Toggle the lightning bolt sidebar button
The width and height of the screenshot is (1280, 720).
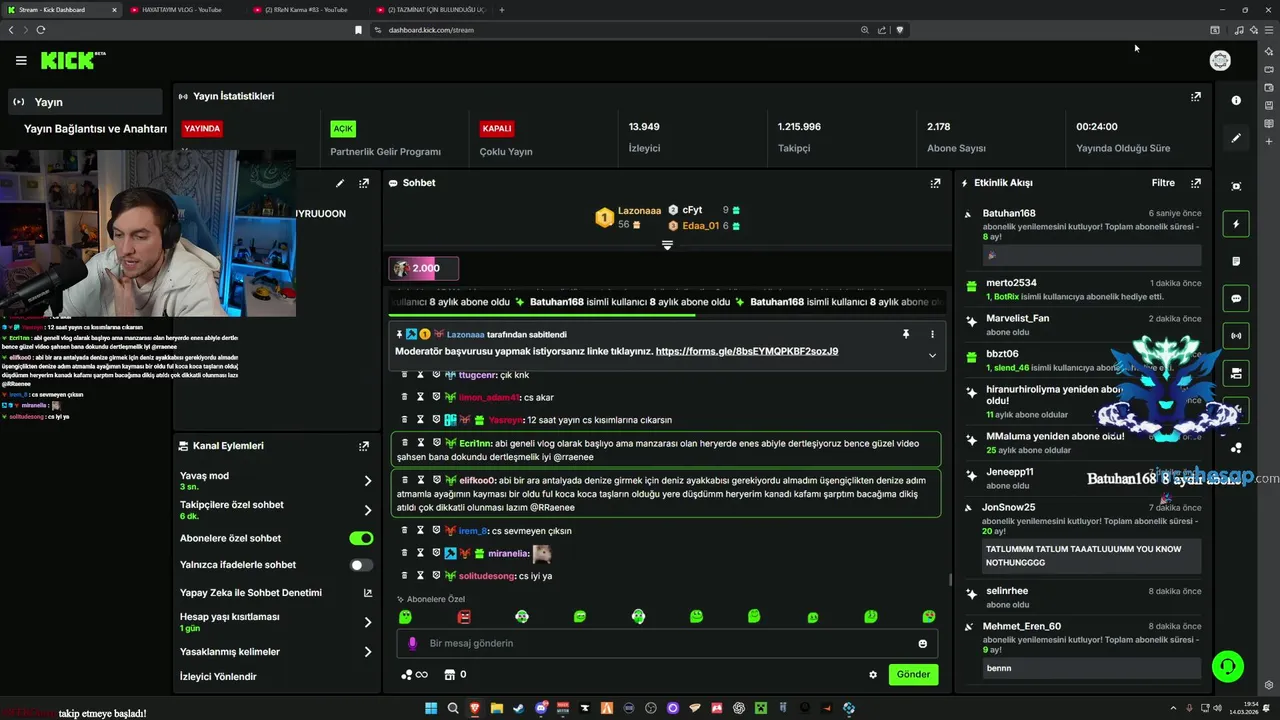pos(1236,224)
